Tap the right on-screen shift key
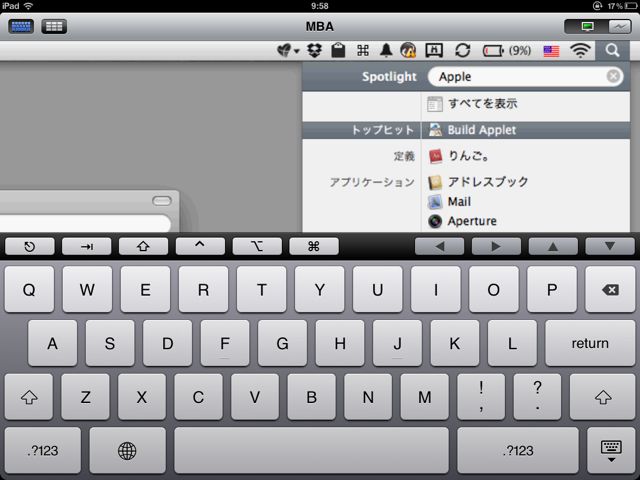This screenshot has width=640, height=480. pos(602,397)
